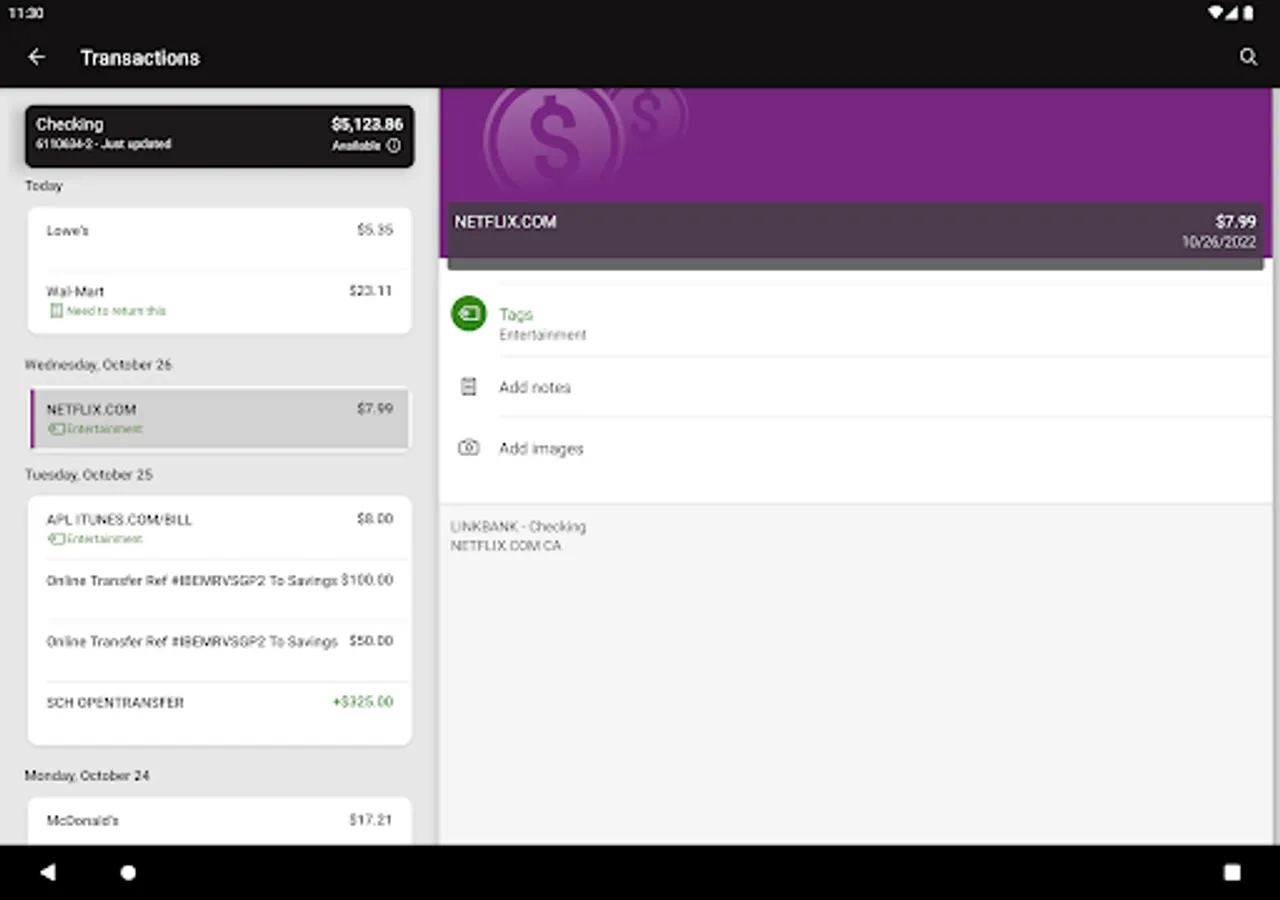Screen dimensions: 1280x900
Task: Open the Checking account card
Action: pos(219,136)
